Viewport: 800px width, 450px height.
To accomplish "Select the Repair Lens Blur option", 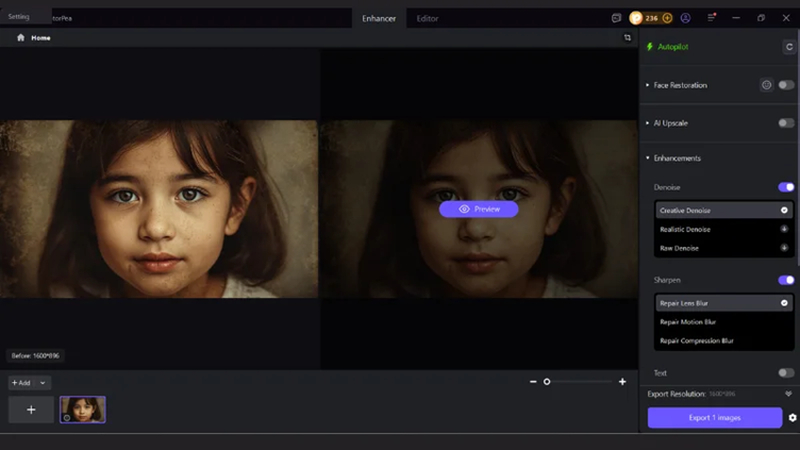I will 724,303.
